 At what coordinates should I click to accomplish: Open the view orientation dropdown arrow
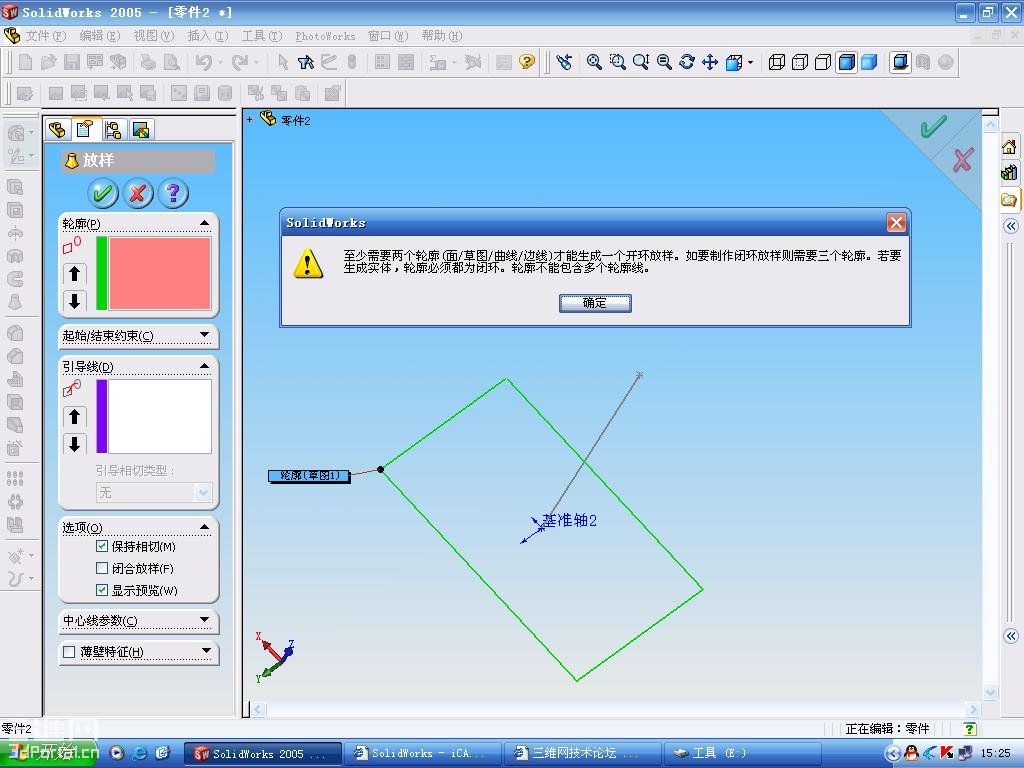pos(750,63)
